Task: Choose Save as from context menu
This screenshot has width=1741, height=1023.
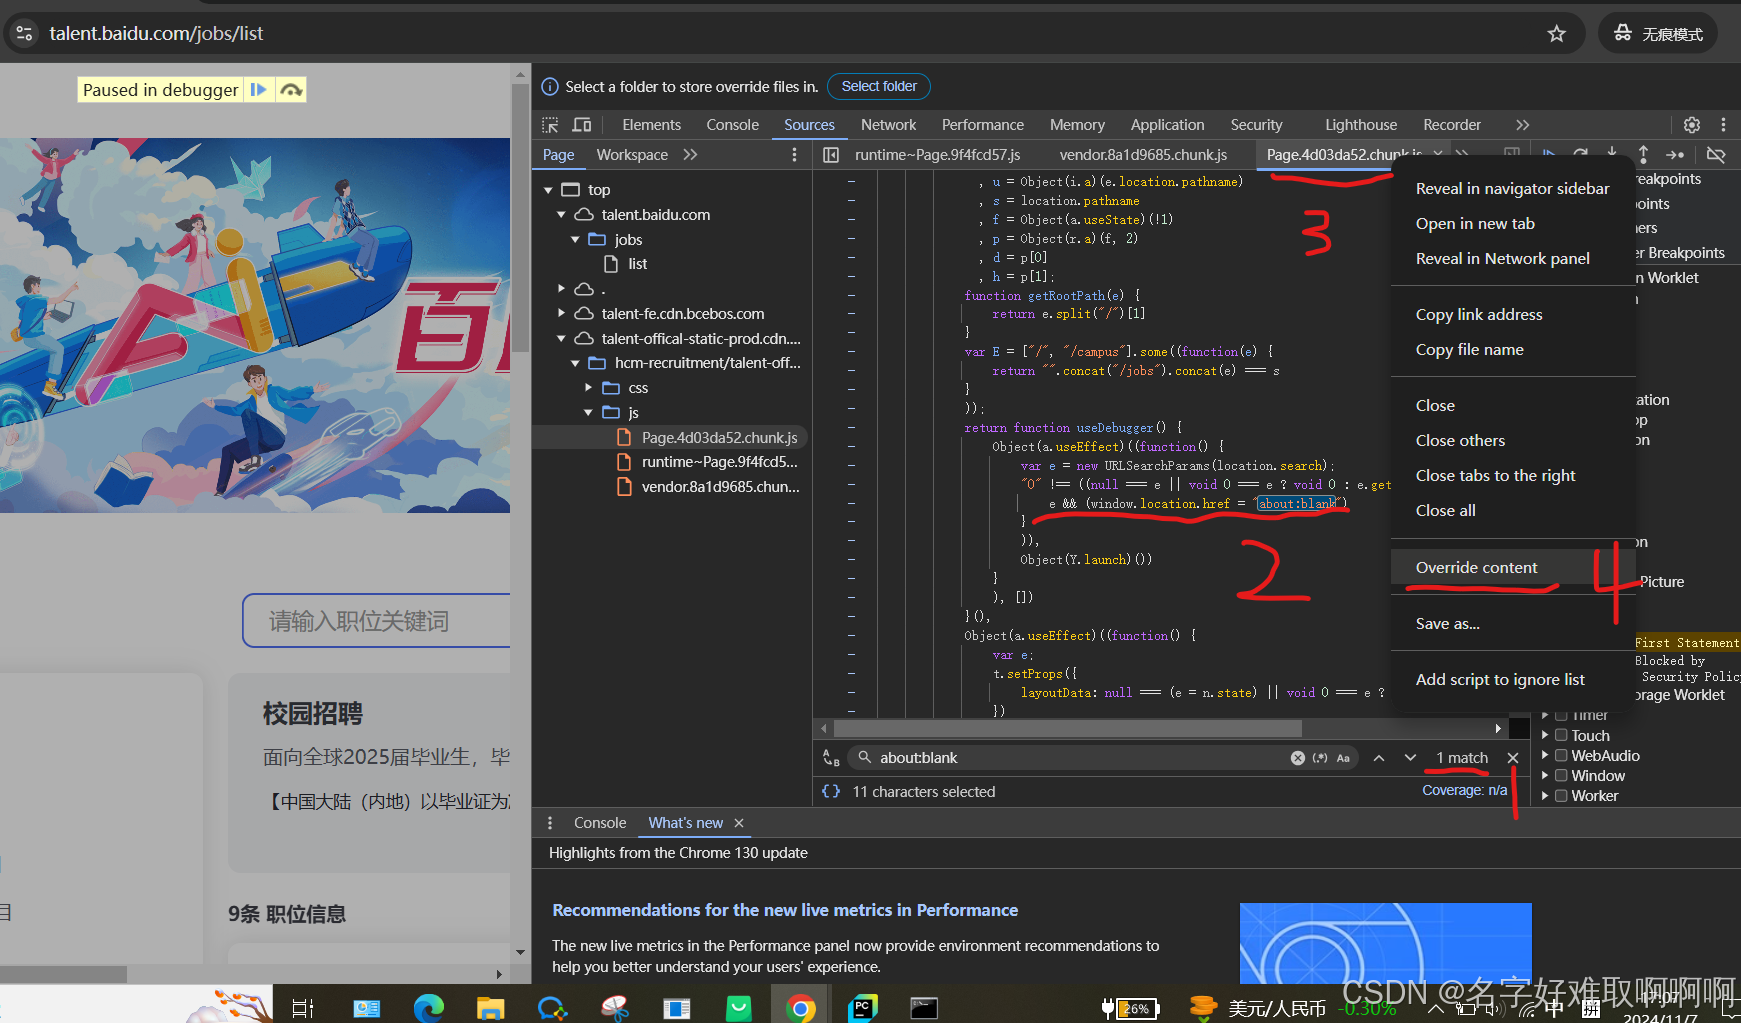Action: (x=1513, y=623)
